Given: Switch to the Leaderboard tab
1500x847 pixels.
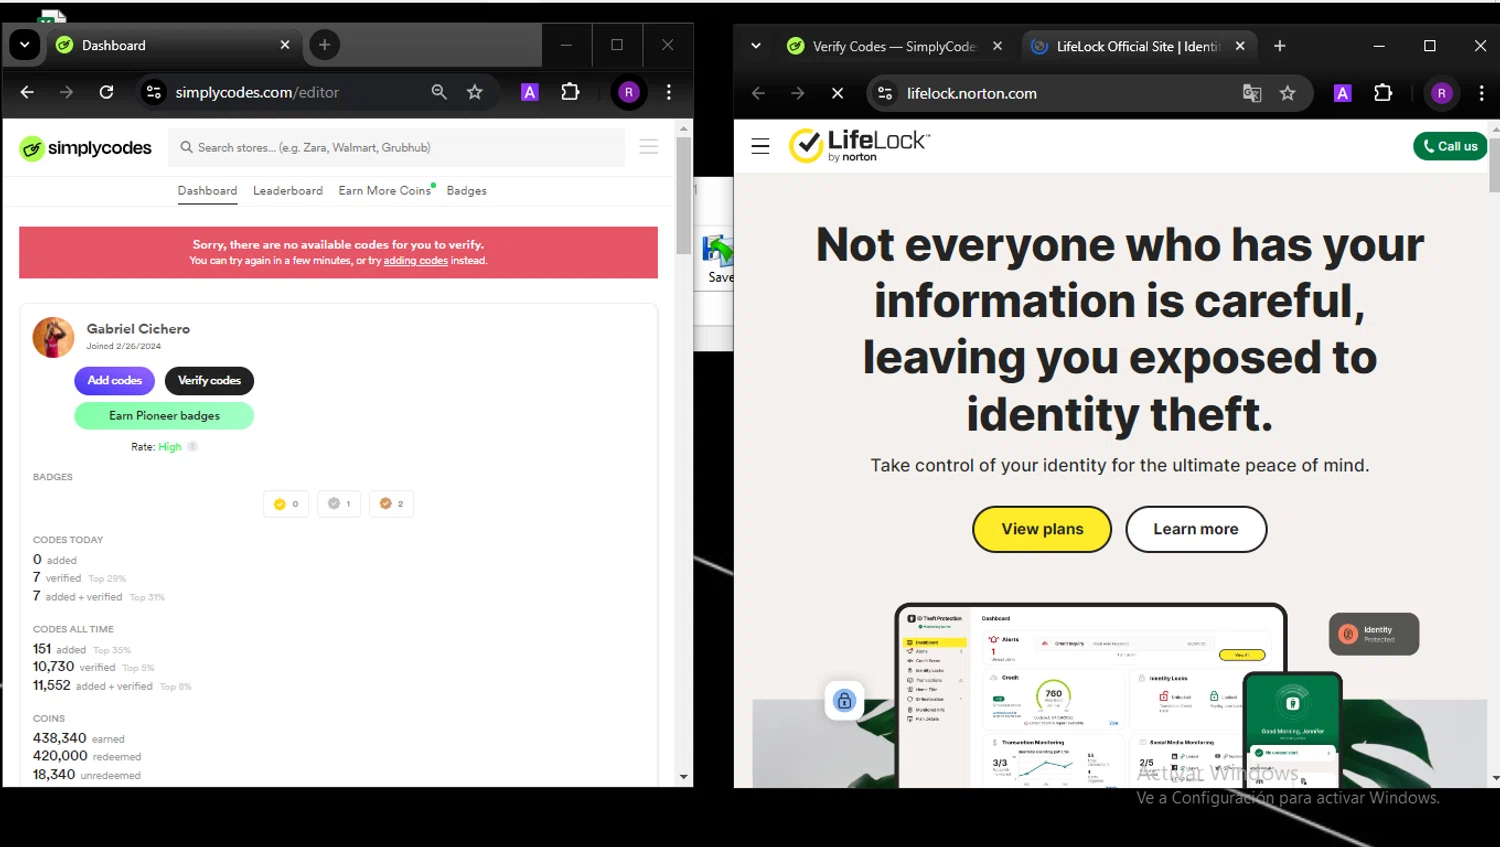Looking at the screenshot, I should pos(288,191).
